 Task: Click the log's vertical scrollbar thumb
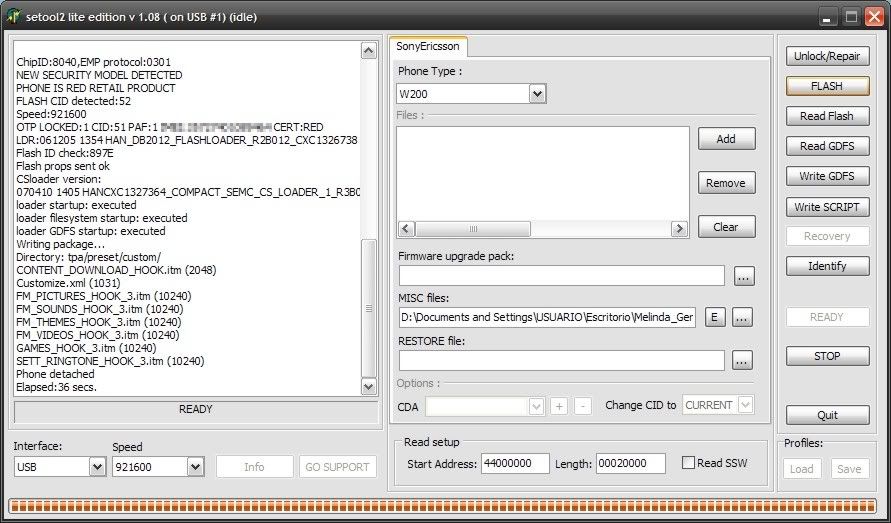point(369,309)
